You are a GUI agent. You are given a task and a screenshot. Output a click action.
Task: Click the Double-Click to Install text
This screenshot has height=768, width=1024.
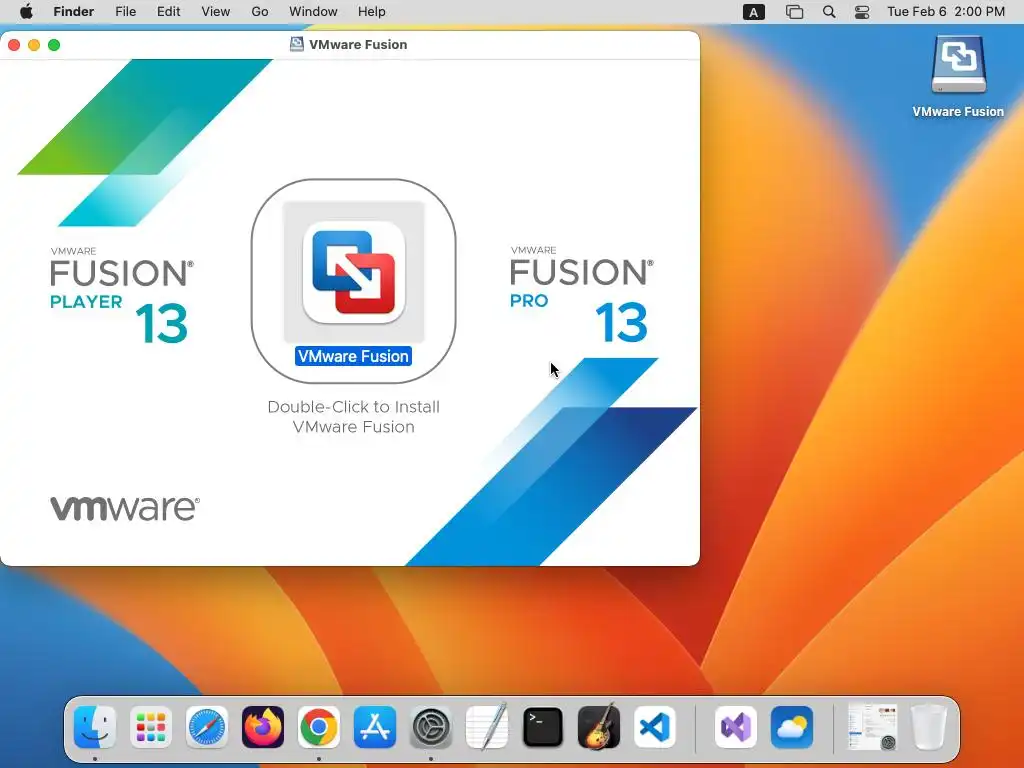tap(353, 417)
